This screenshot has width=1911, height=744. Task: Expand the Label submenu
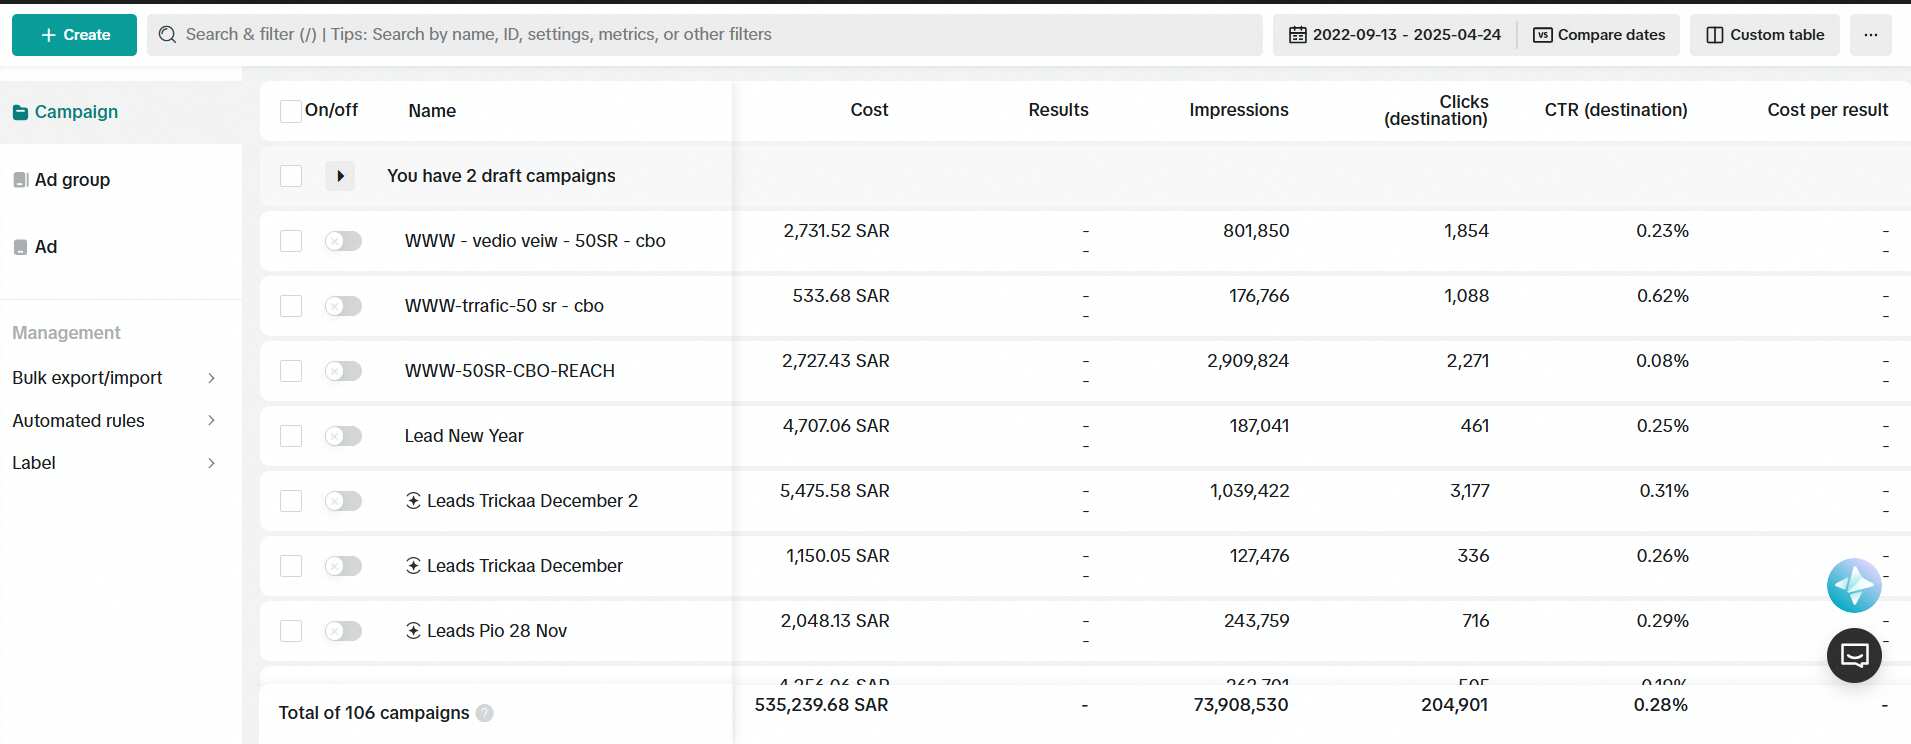click(211, 463)
